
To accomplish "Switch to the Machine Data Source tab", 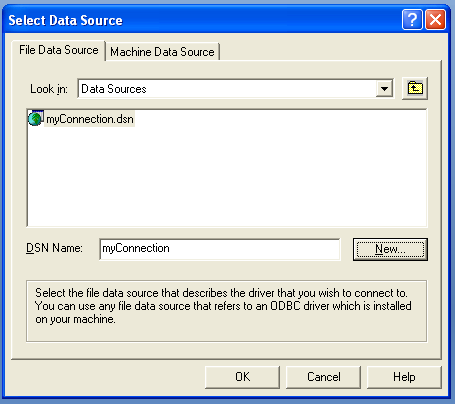I will (x=162, y=52).
